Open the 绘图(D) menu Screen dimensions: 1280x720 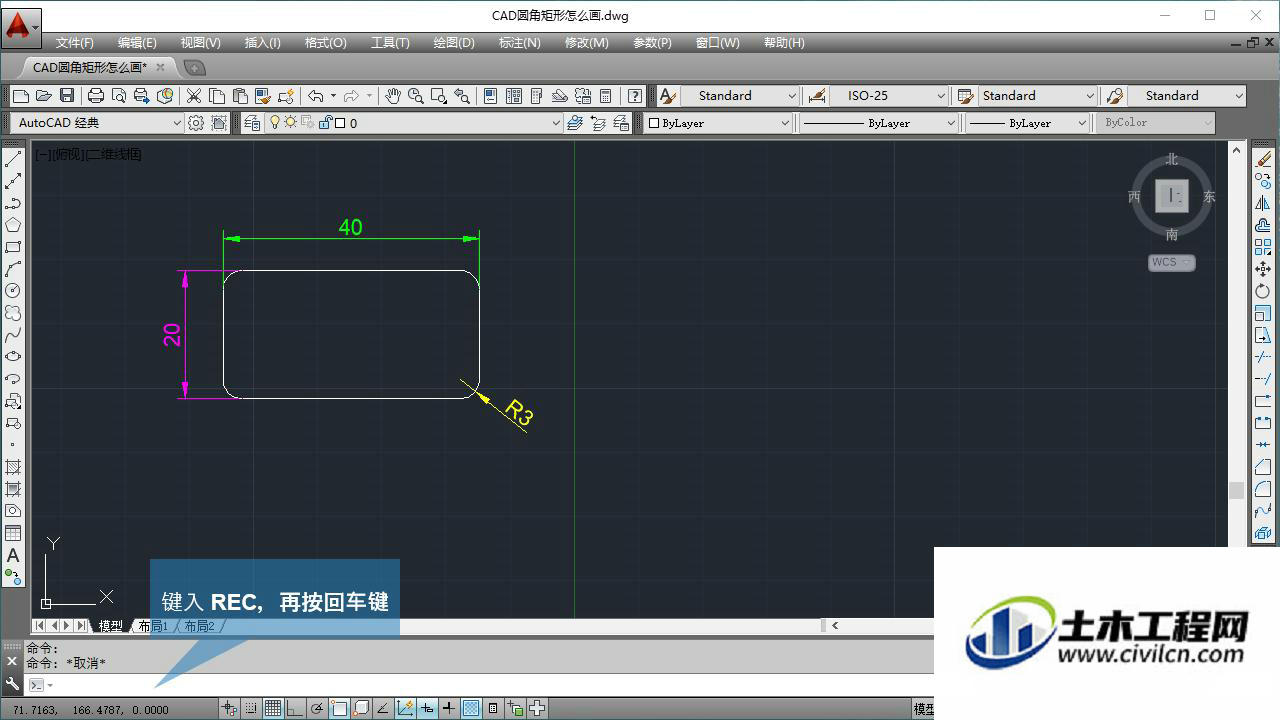(x=454, y=43)
